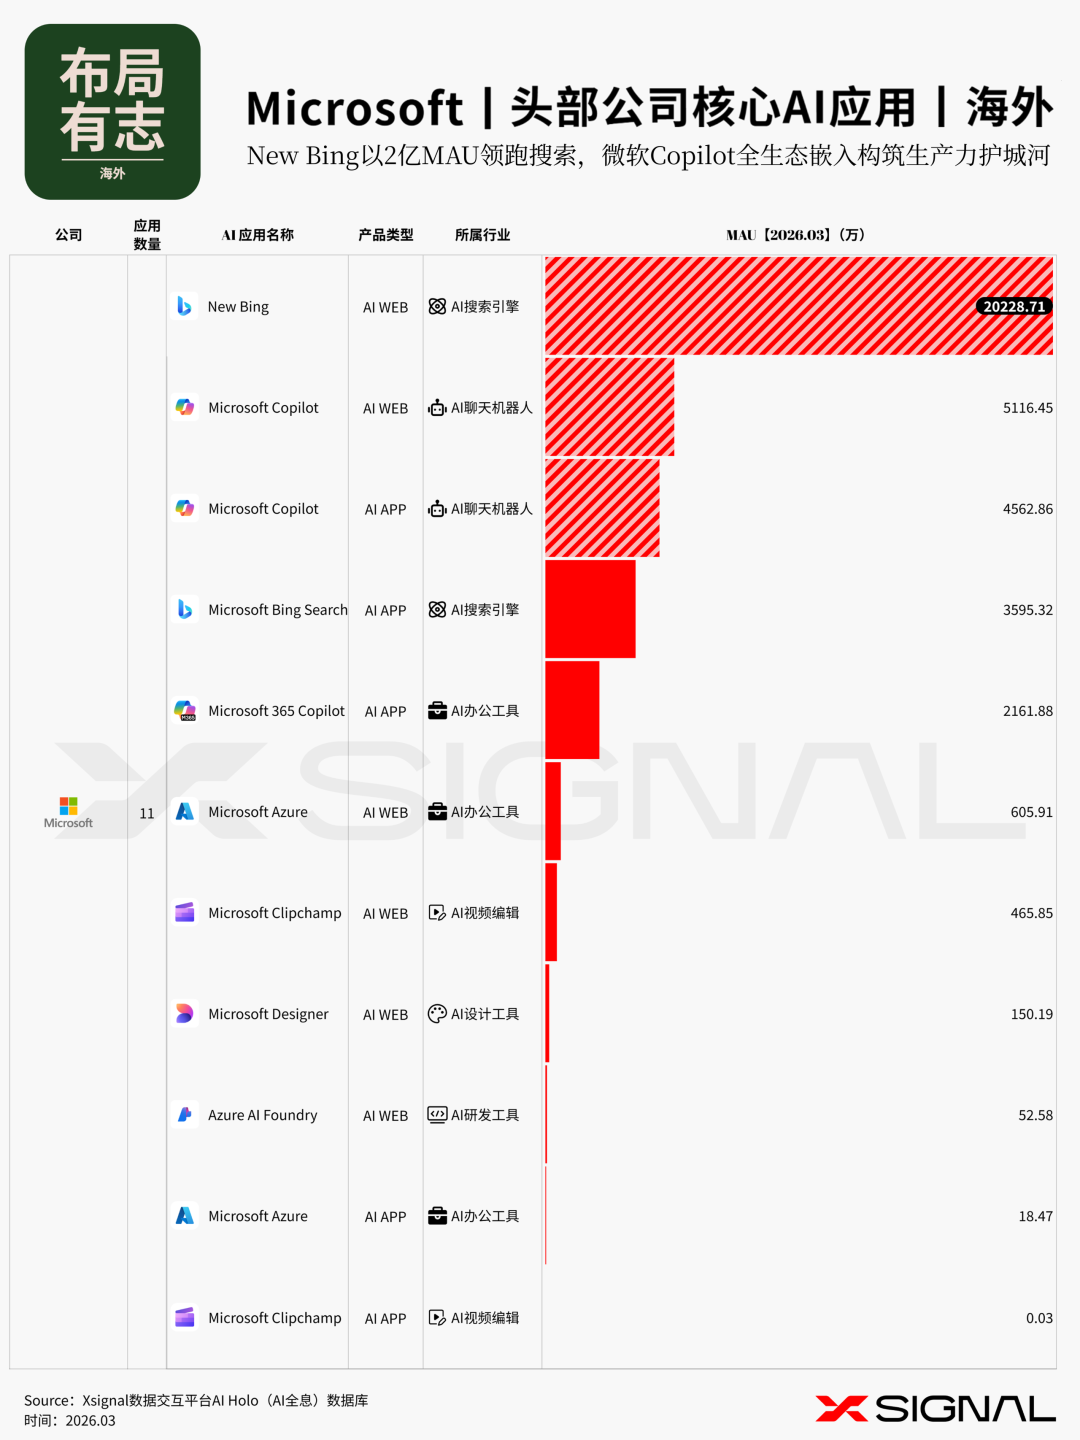Click the Microsoft 365 Copilot icon
This screenshot has height=1440, width=1080.
click(185, 711)
